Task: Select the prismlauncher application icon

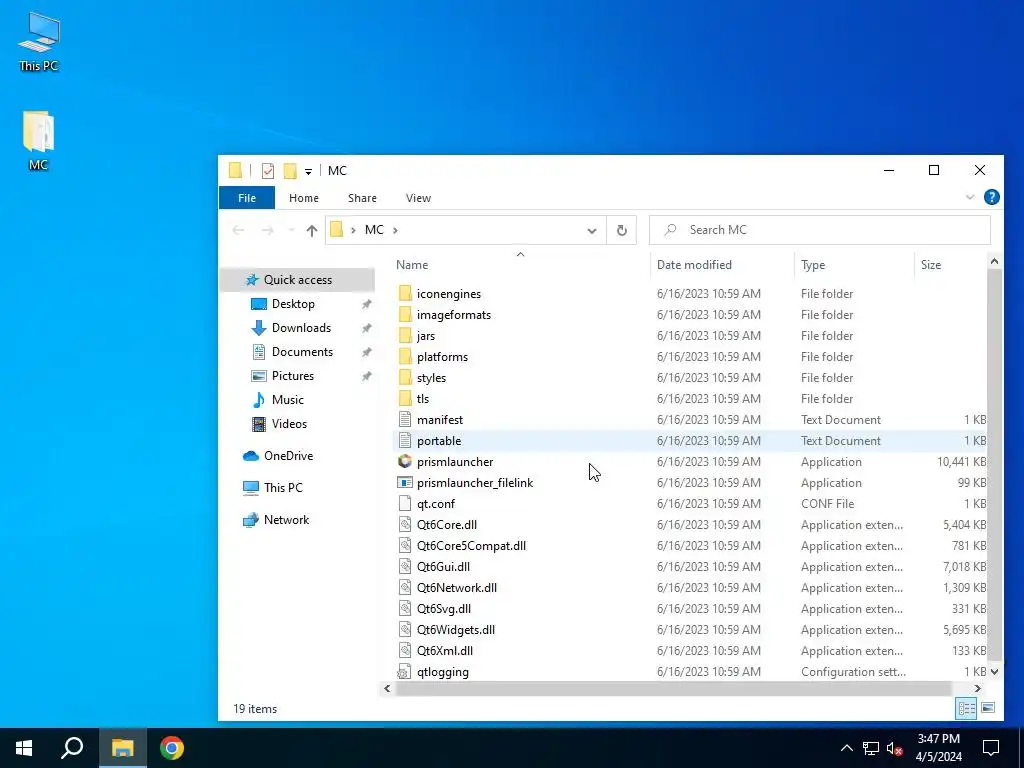Action: 405,461
